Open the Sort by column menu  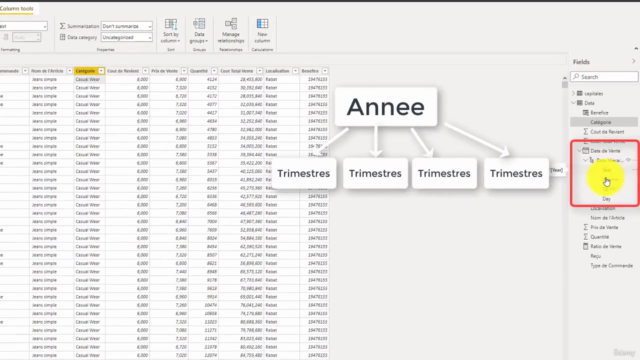tap(171, 31)
